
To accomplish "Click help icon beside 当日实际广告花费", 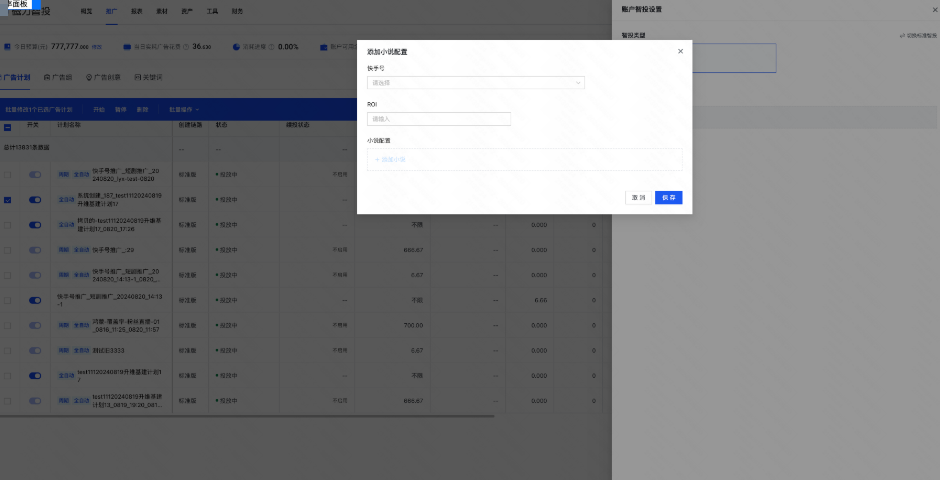I will coord(187,46).
